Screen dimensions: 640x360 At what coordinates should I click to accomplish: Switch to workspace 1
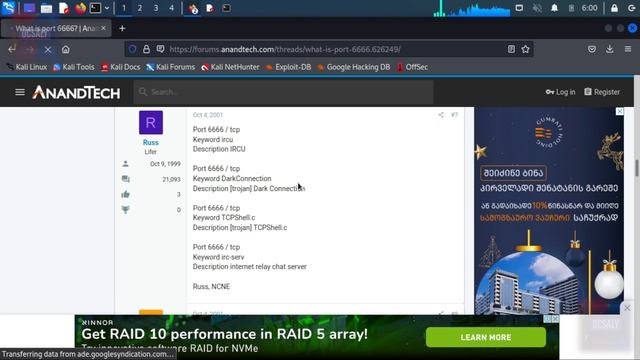[x=124, y=8]
